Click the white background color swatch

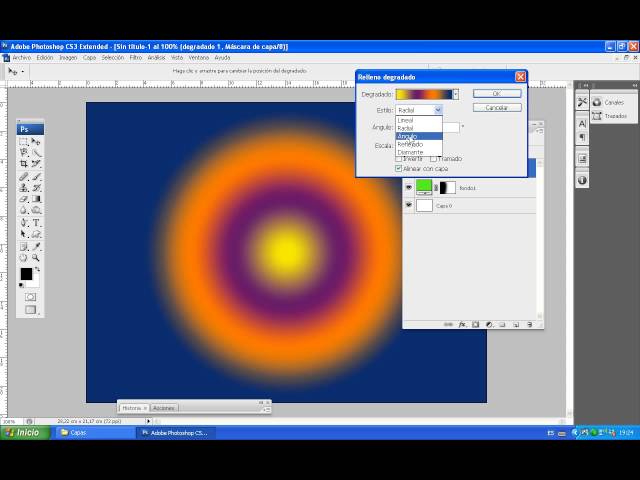(x=36, y=282)
